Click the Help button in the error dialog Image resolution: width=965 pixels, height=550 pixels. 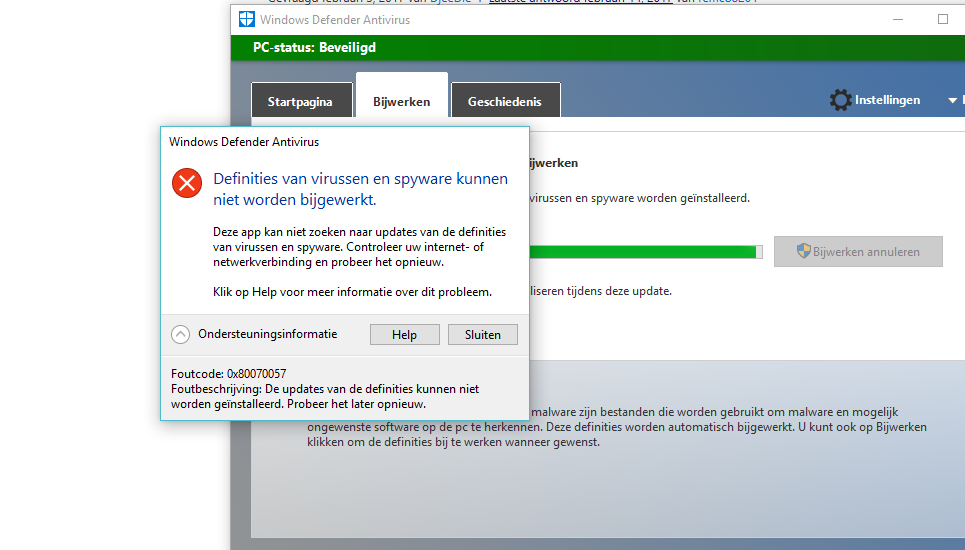[404, 335]
